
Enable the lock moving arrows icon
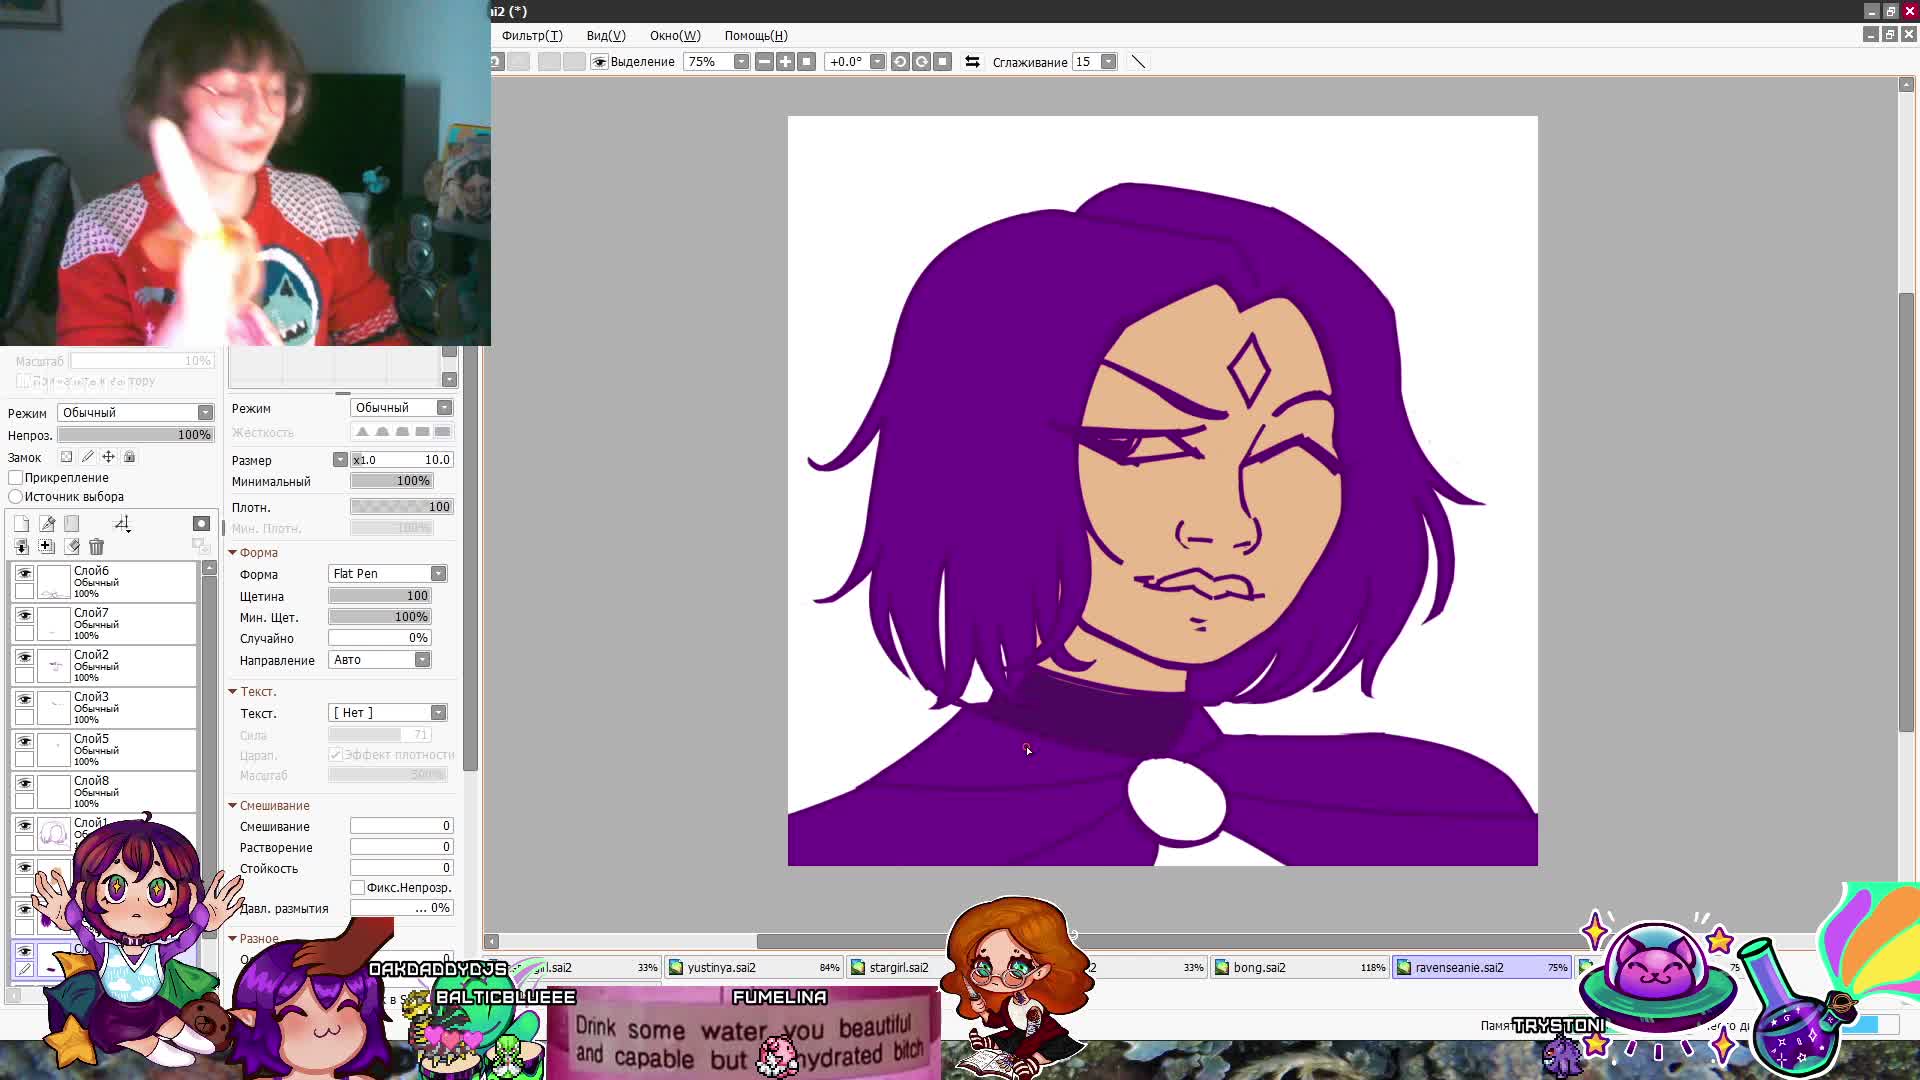pos(108,457)
